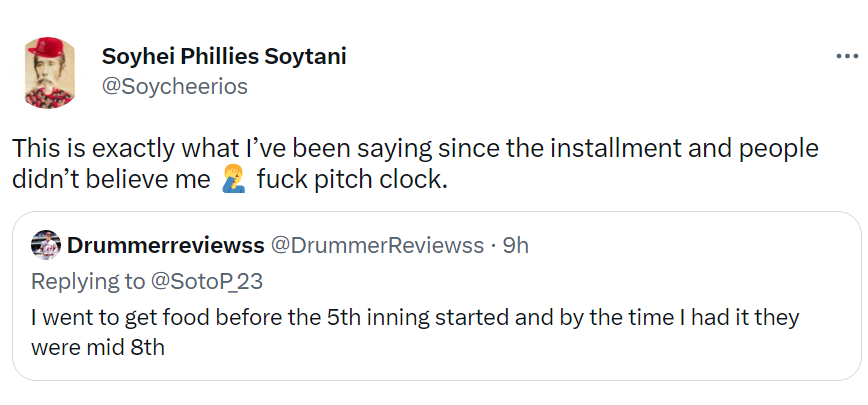The width and height of the screenshot is (868, 405).
Task: Open quoted tweet text about getting food
Action: coord(400,317)
